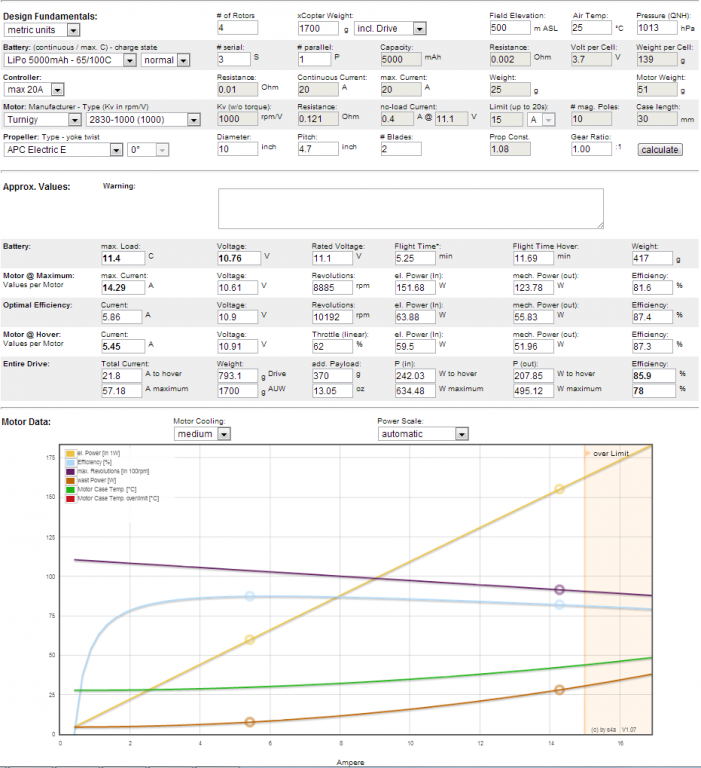
Task: Click inside the Warning text area
Action: (410, 209)
